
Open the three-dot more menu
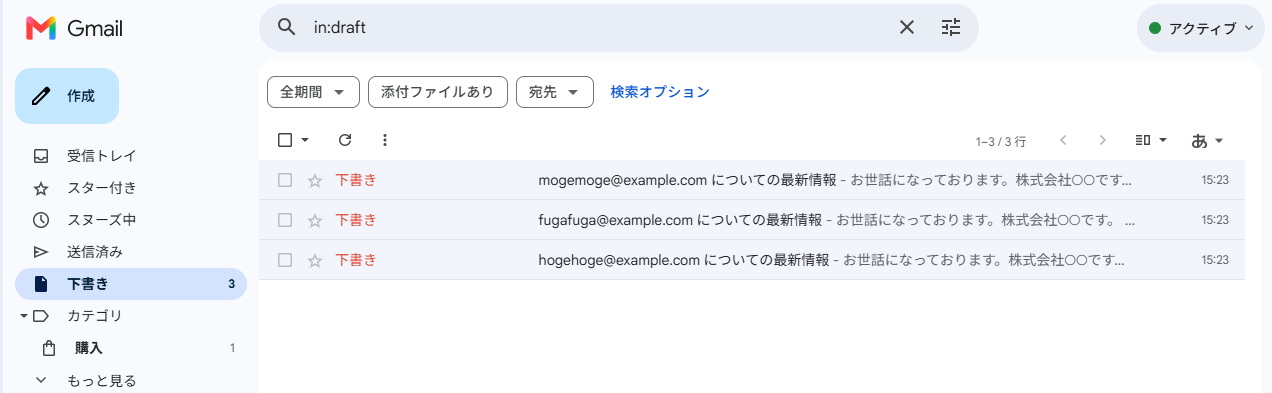(385, 140)
